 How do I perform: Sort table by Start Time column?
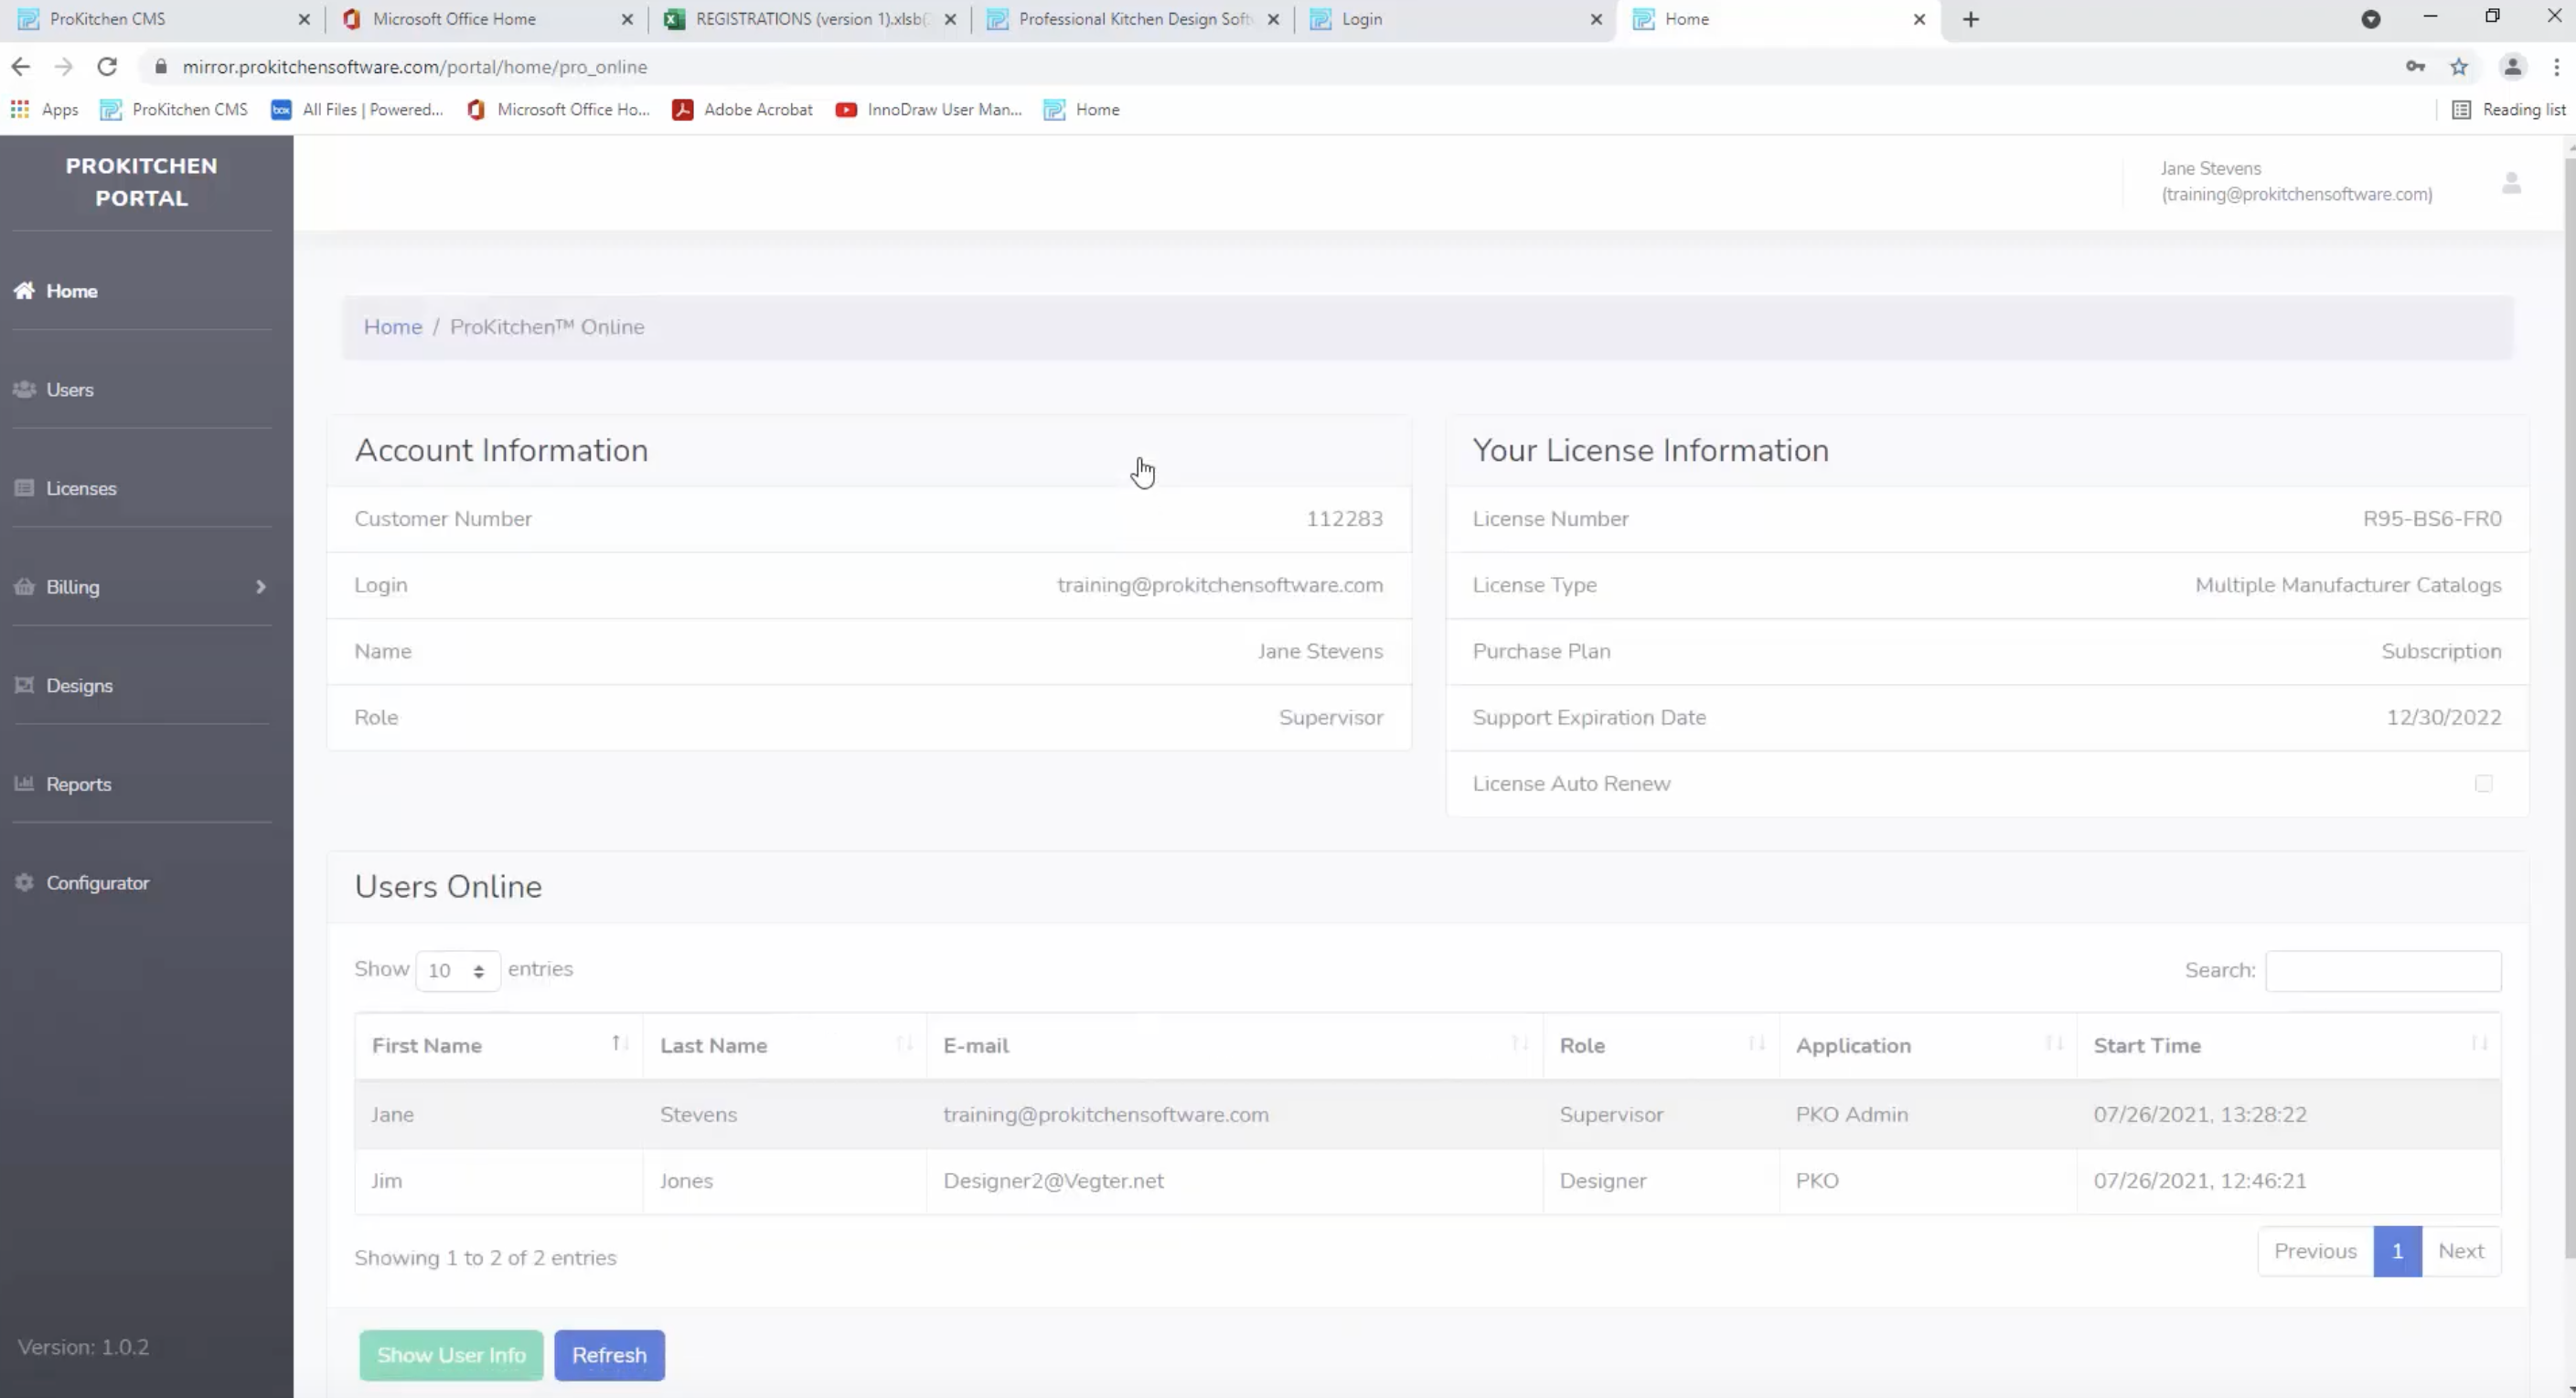[x=2289, y=1046]
